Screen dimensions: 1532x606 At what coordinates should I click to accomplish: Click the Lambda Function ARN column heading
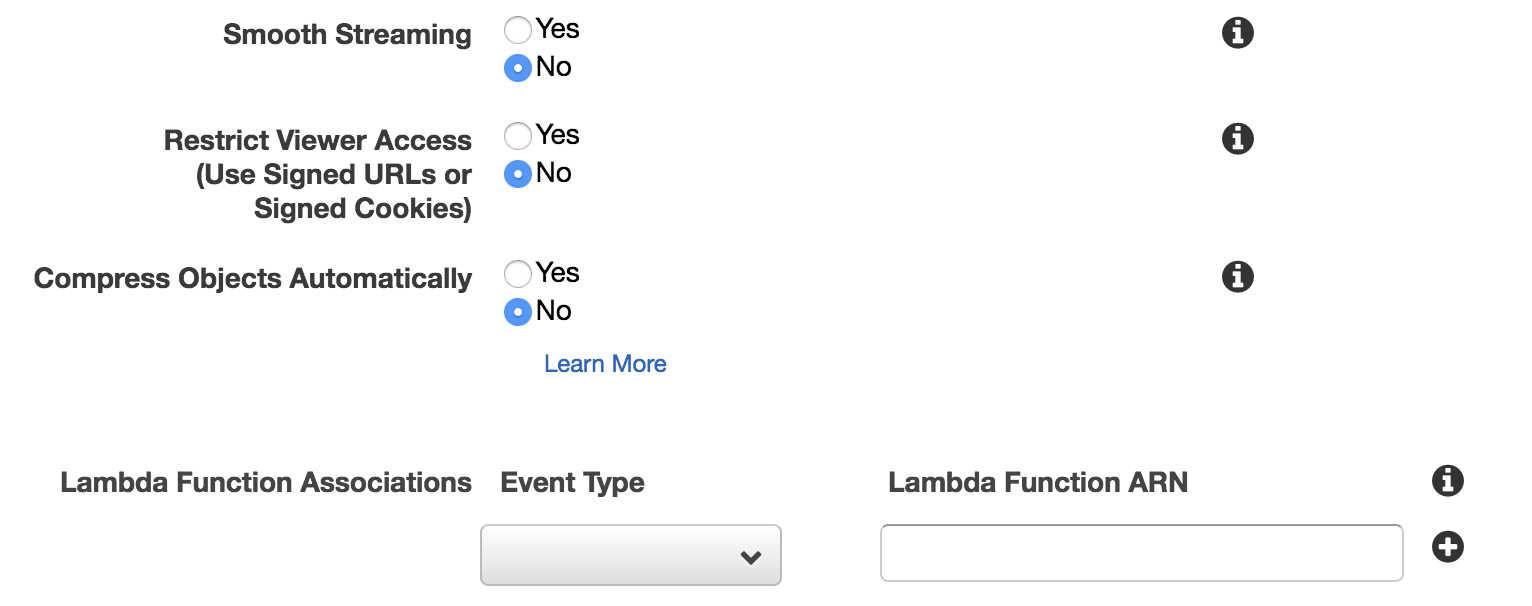(x=1037, y=483)
